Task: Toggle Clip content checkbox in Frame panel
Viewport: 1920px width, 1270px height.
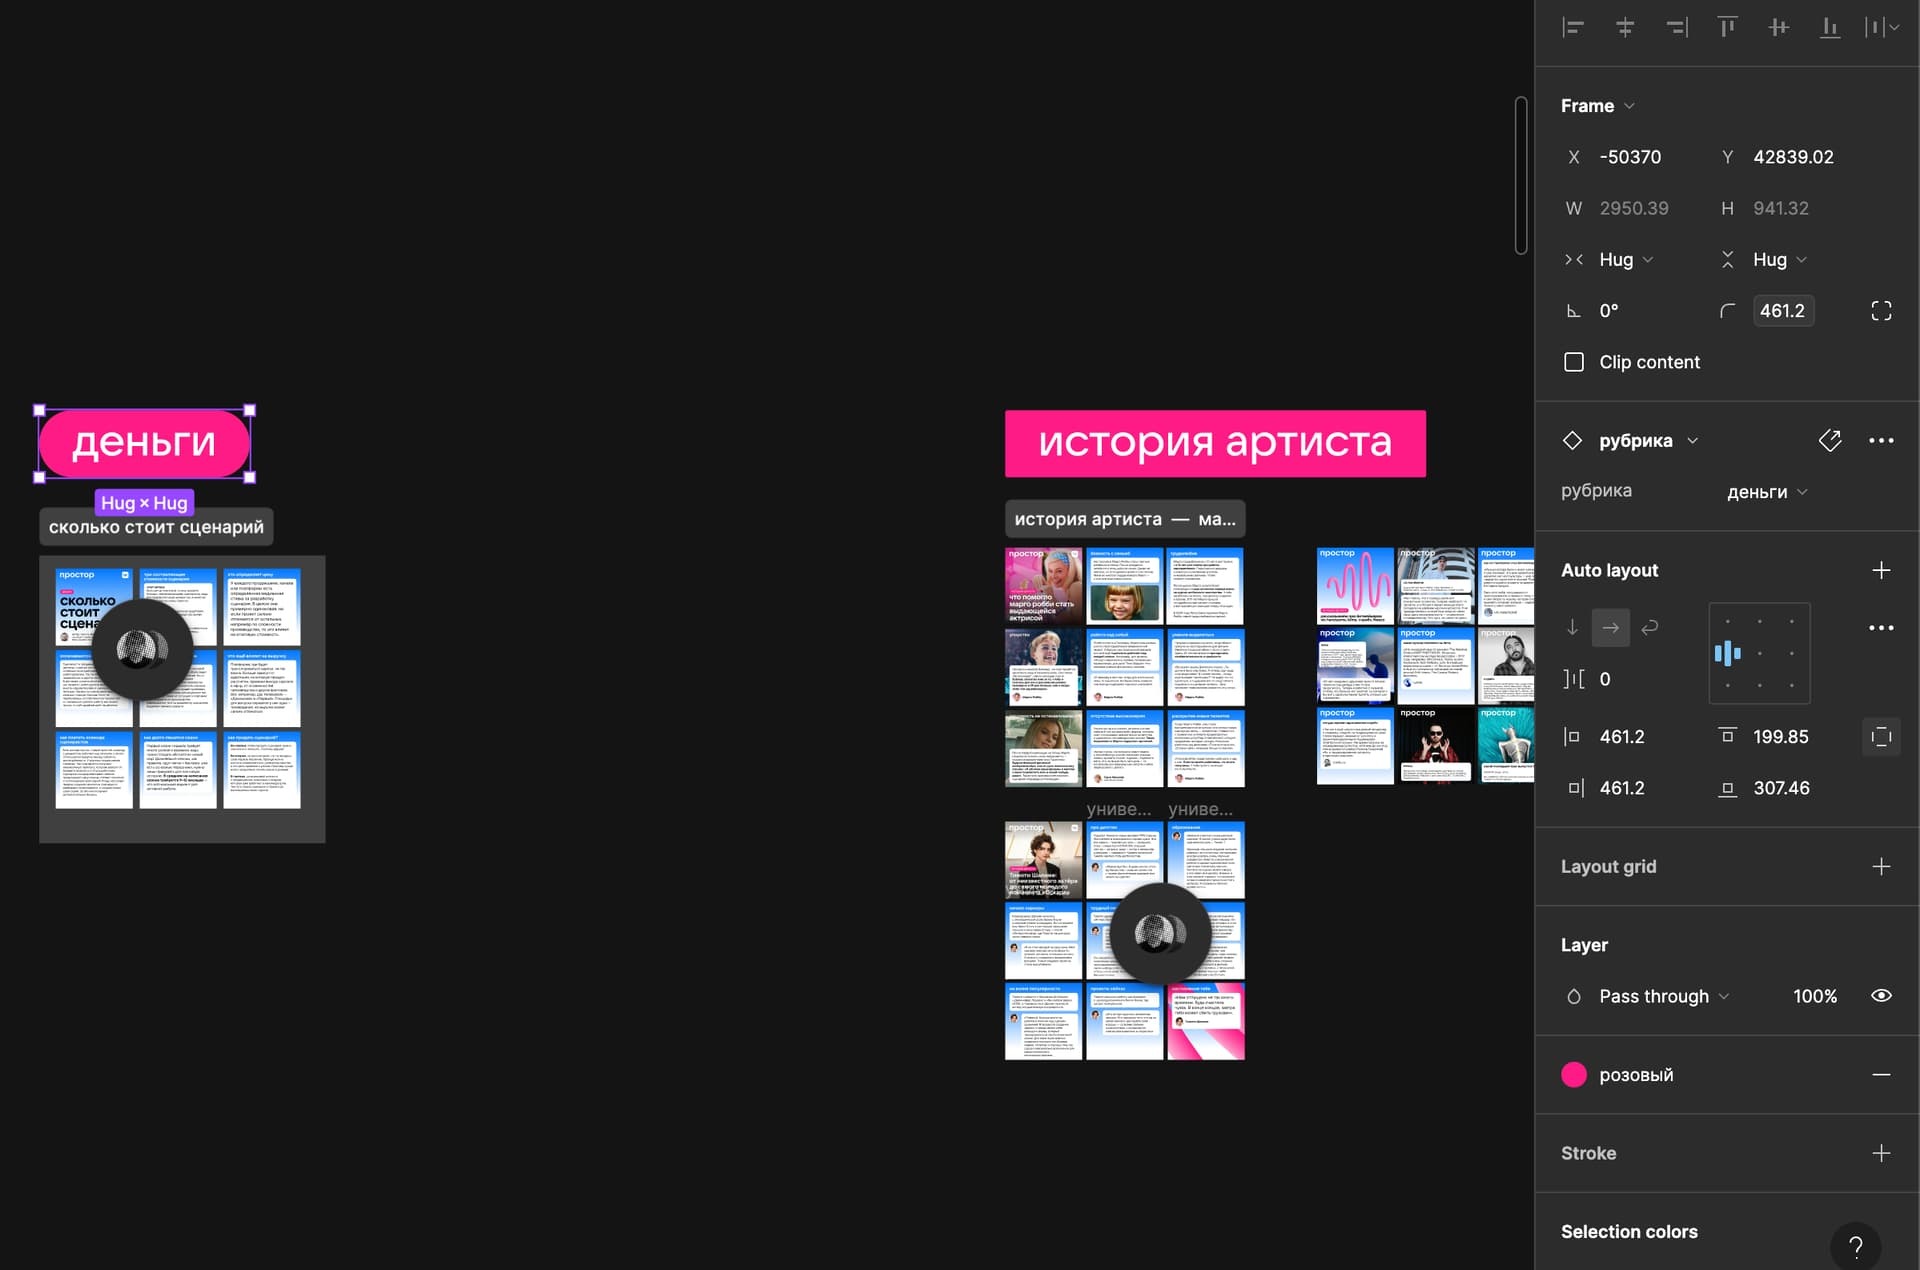Action: (x=1571, y=361)
